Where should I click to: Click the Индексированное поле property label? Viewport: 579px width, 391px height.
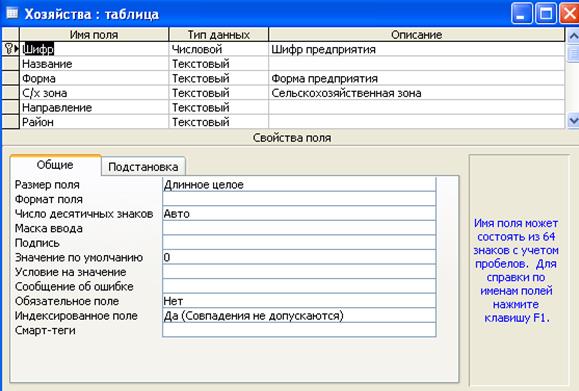pos(76,316)
